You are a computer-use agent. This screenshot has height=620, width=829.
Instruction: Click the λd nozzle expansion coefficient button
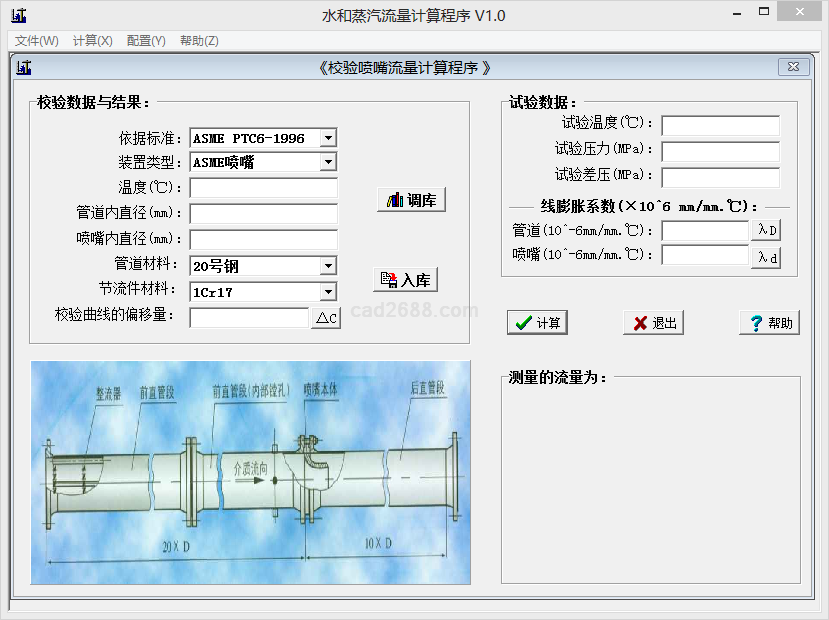tap(766, 256)
